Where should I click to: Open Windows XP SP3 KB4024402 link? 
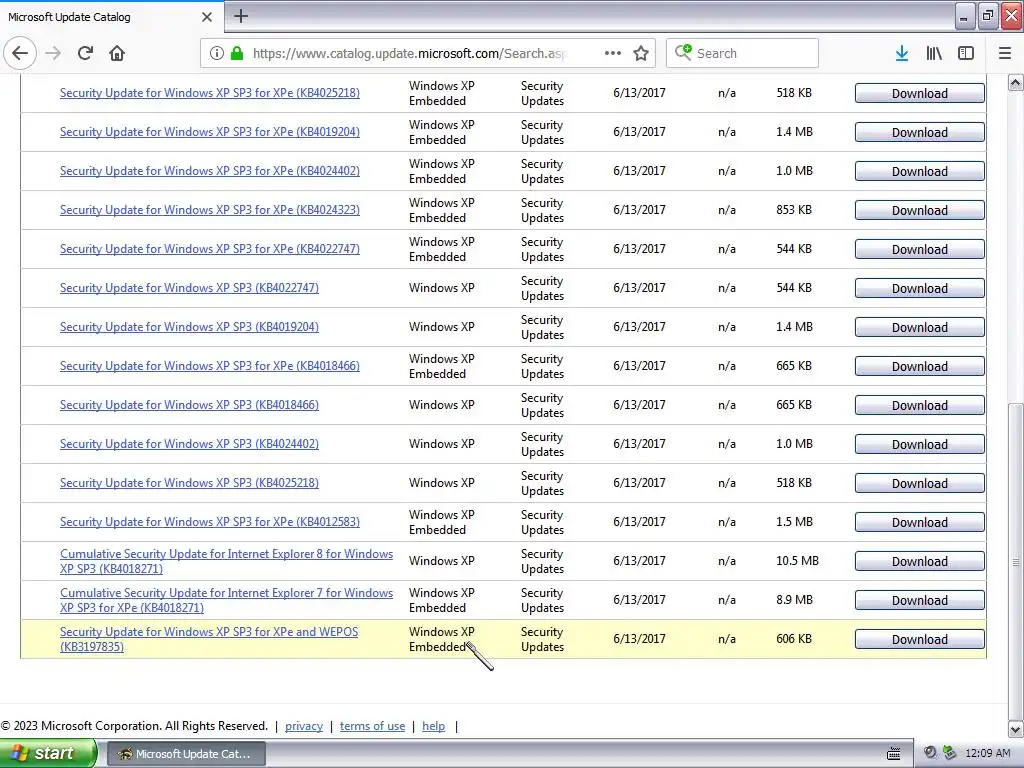click(189, 444)
